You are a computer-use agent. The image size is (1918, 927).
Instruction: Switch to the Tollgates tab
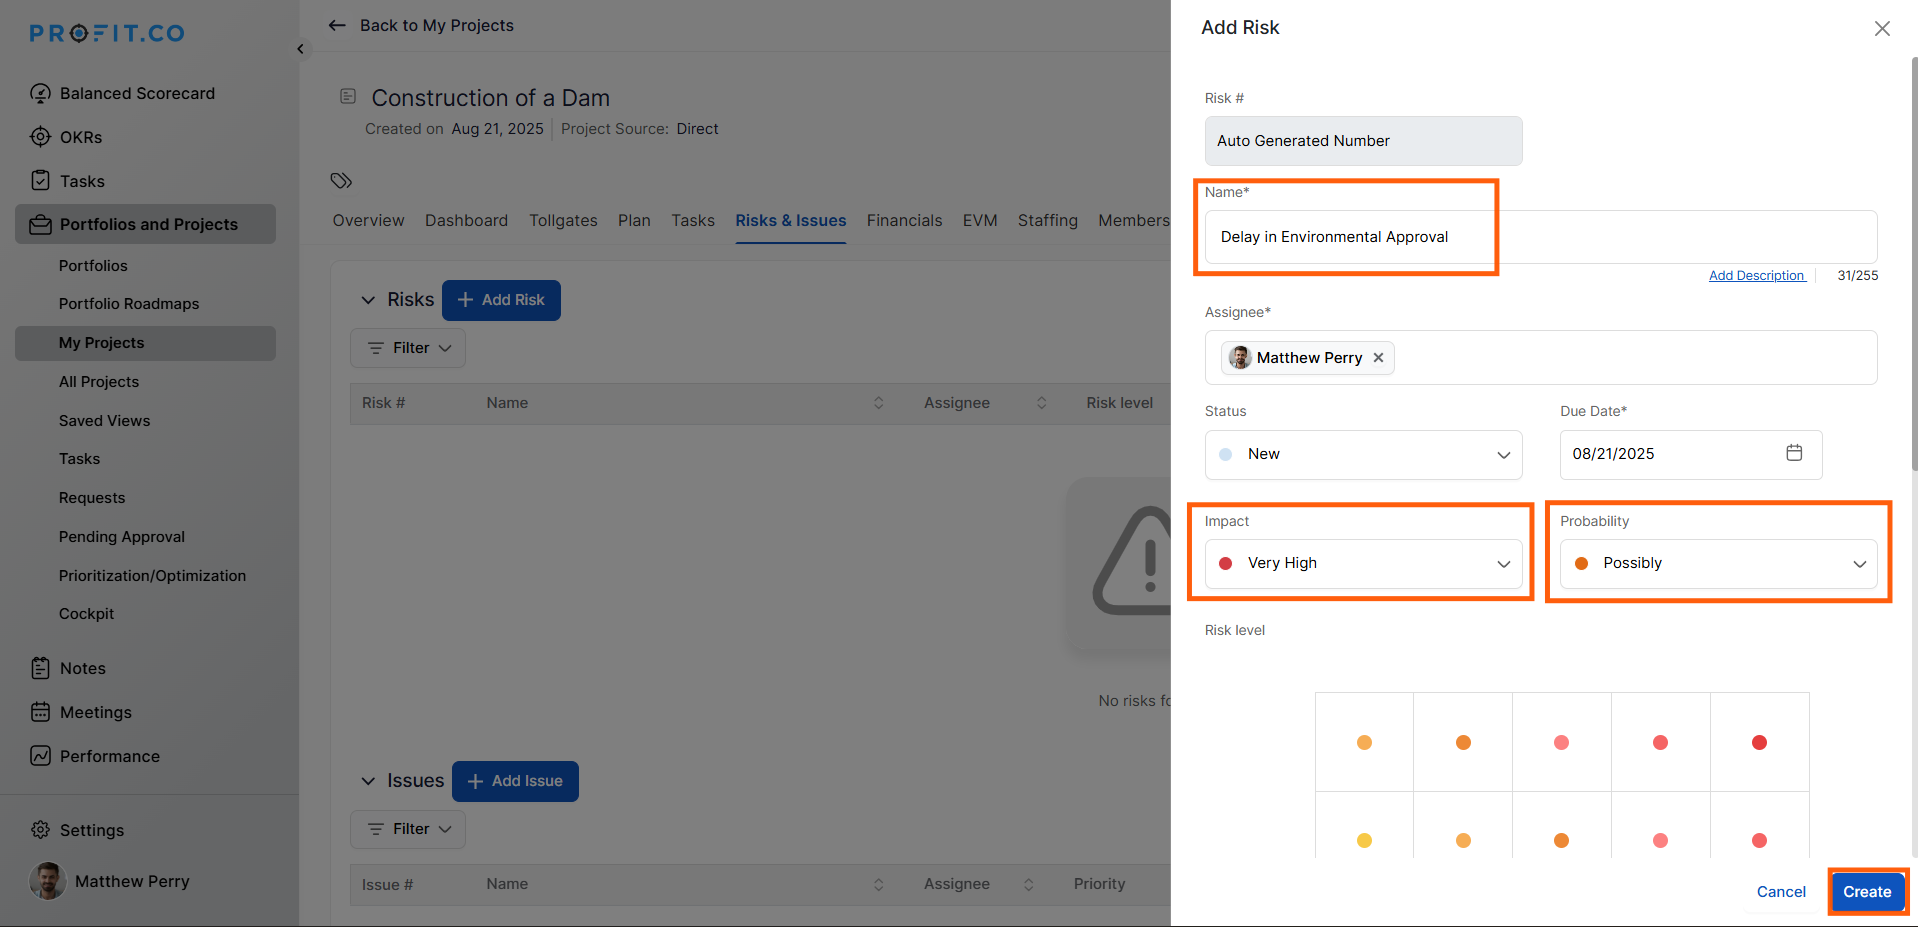pyautogui.click(x=563, y=220)
